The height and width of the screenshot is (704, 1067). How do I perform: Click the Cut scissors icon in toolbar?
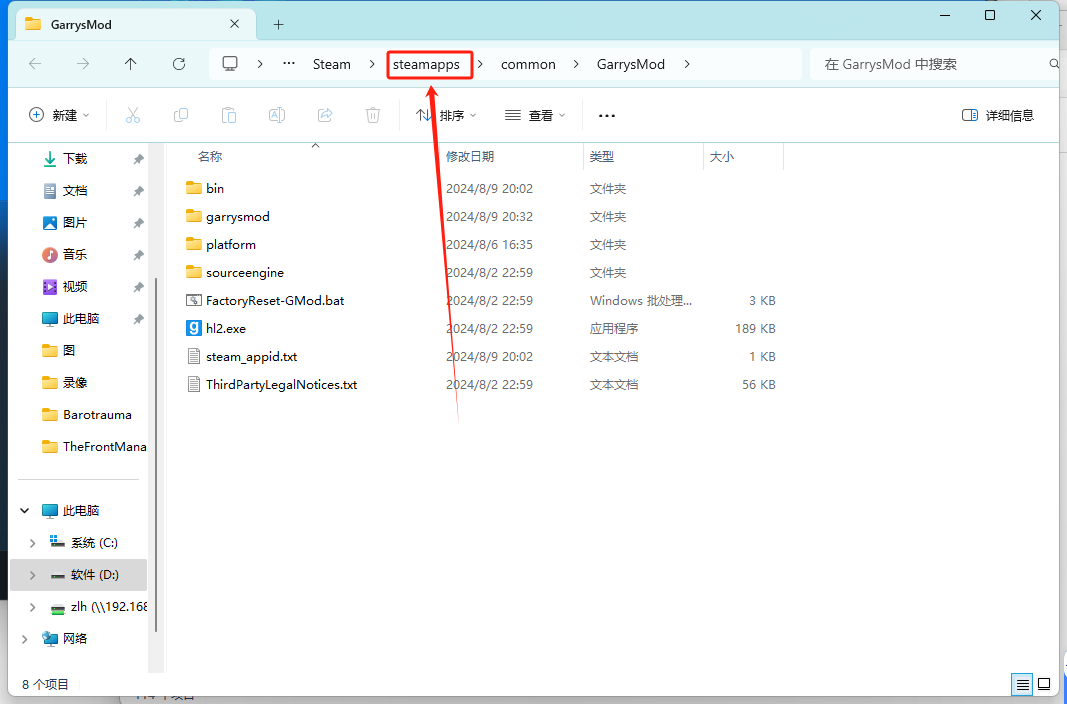click(133, 115)
